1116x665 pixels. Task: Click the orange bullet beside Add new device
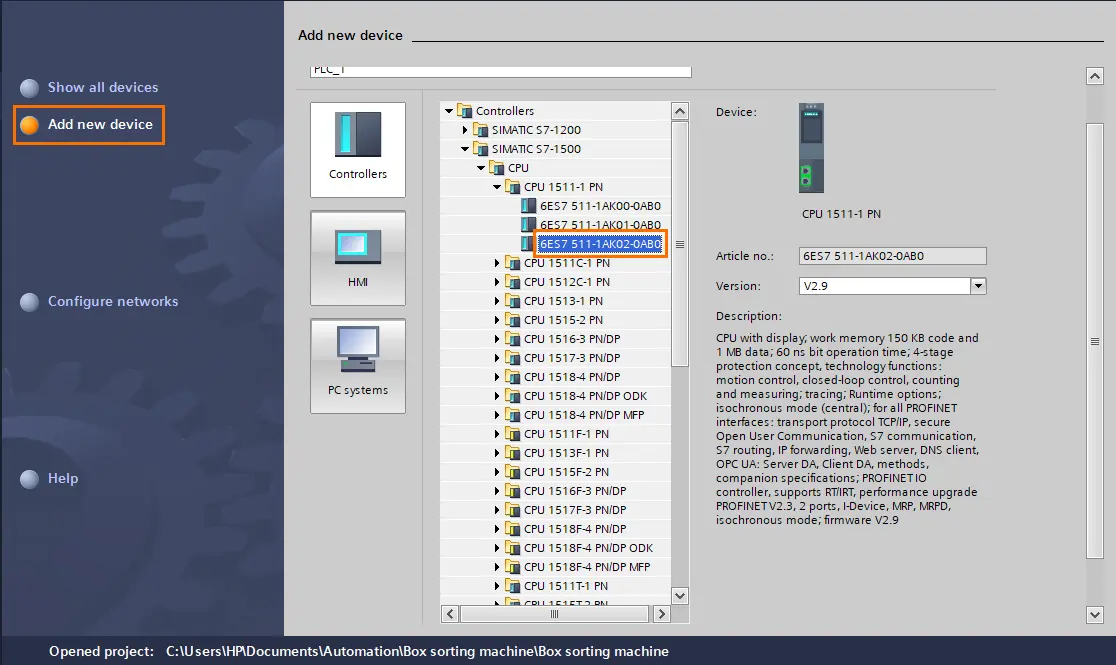[x=29, y=125]
